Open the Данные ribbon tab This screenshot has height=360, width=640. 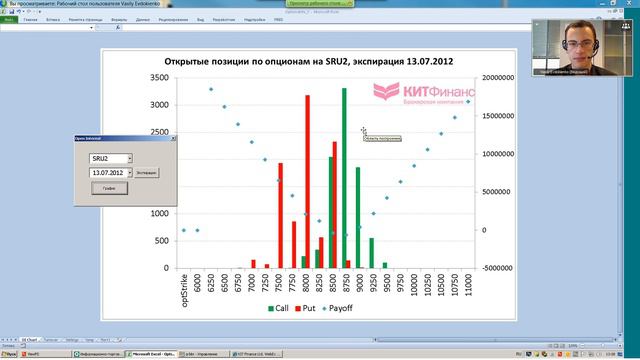(x=143, y=19)
